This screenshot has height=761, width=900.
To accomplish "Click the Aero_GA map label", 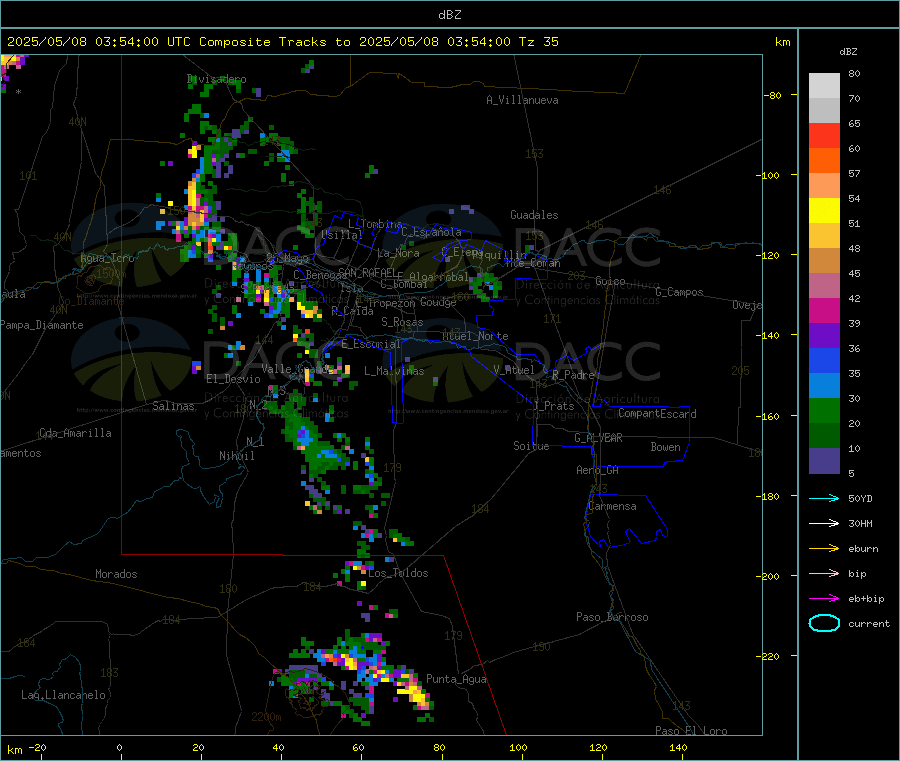I will tap(597, 471).
